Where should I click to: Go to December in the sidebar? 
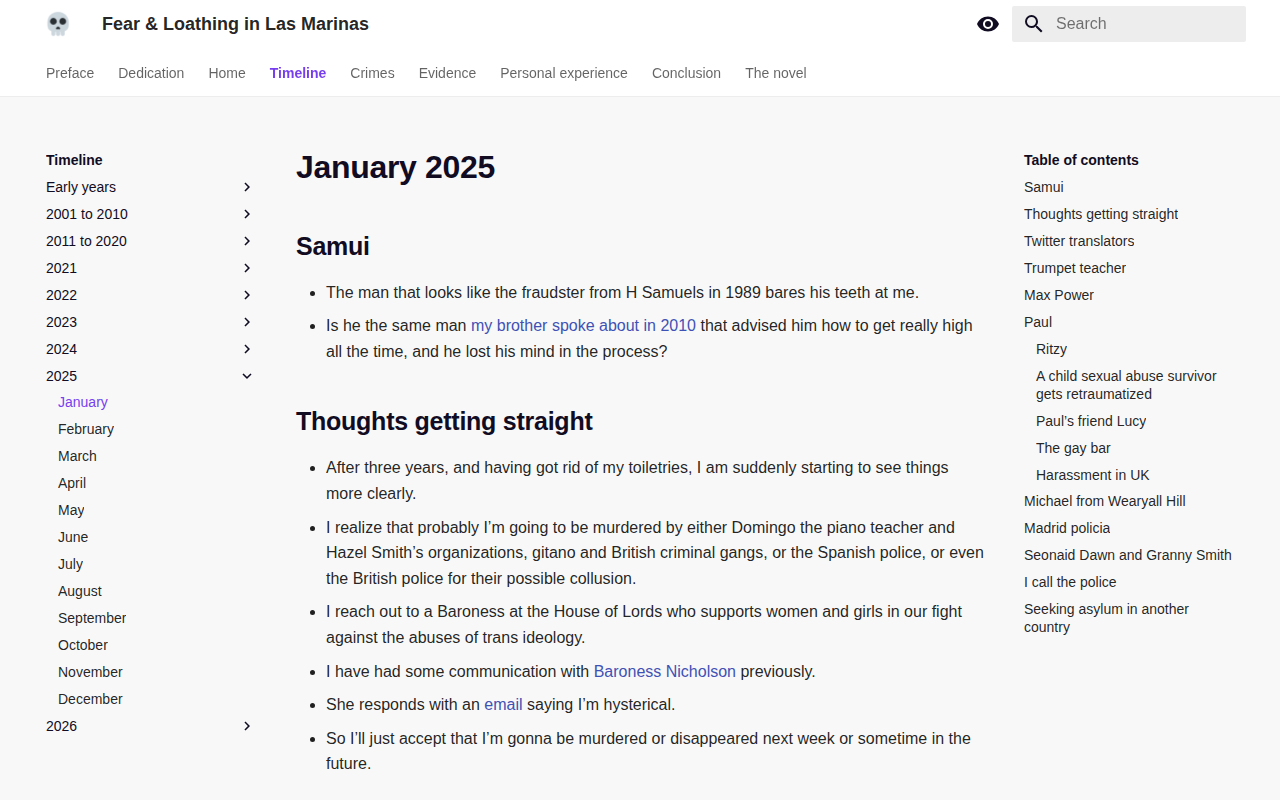click(90, 699)
